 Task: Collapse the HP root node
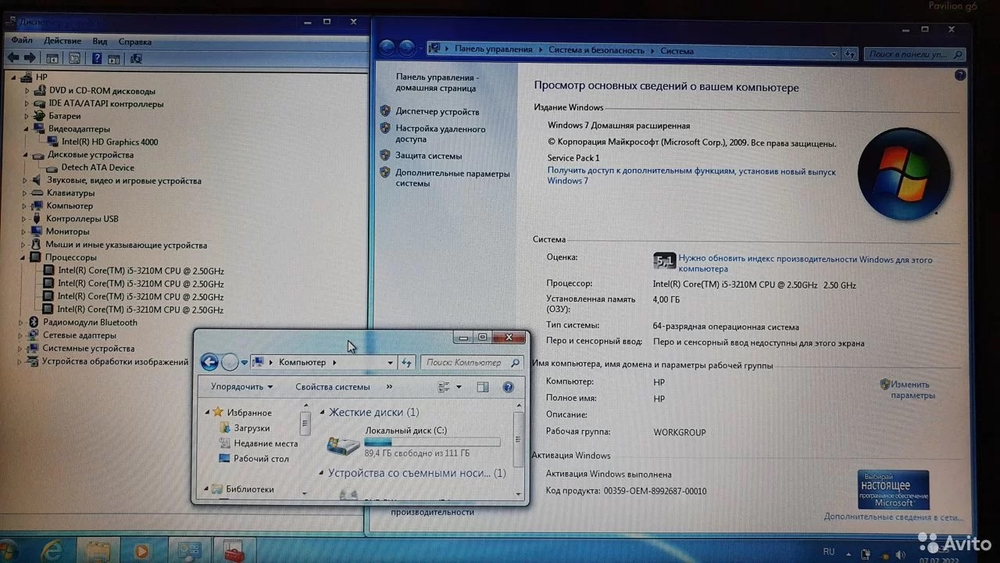click(14, 77)
